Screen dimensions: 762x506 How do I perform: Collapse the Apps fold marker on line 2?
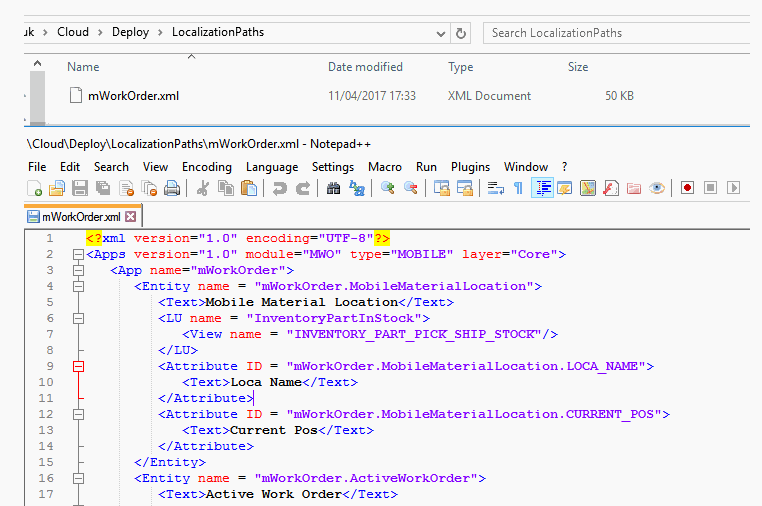click(78, 254)
